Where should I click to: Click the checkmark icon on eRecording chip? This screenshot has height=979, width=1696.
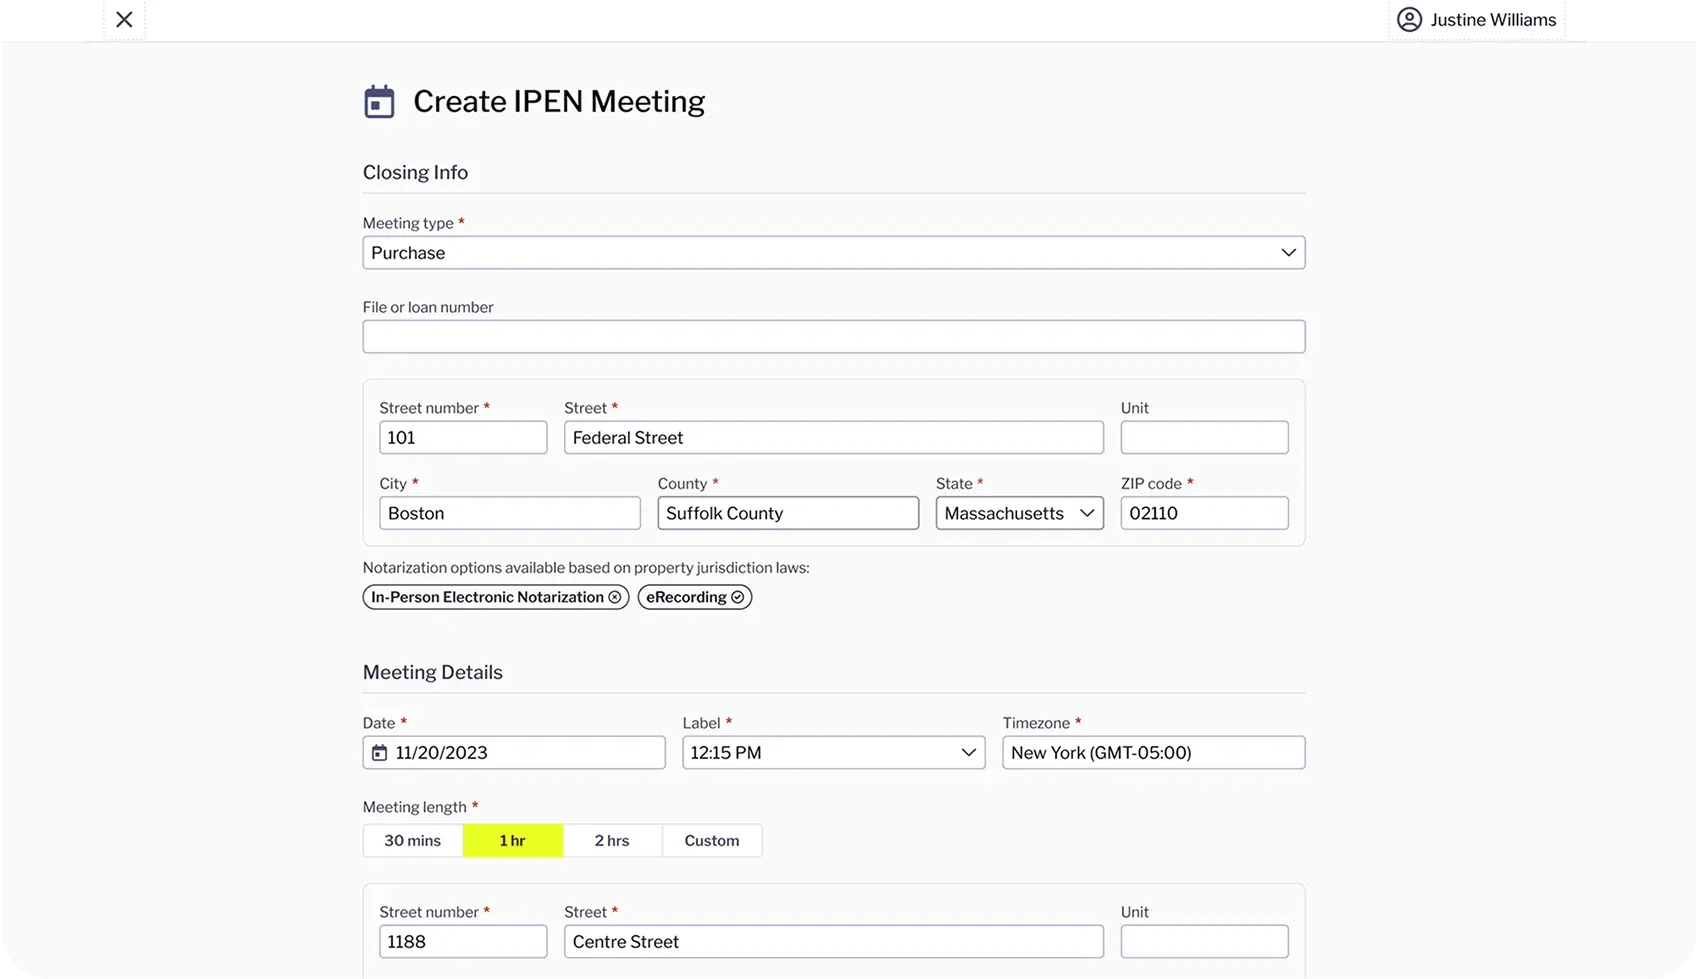click(738, 597)
